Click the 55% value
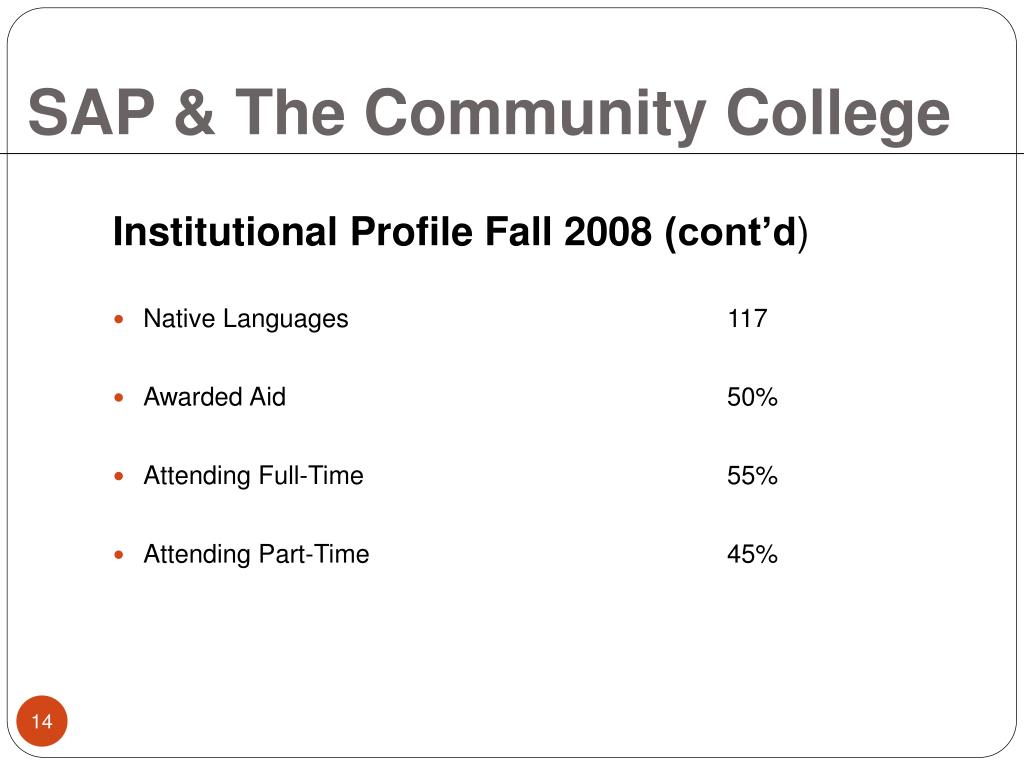The width and height of the screenshot is (1024, 768). [x=752, y=475]
